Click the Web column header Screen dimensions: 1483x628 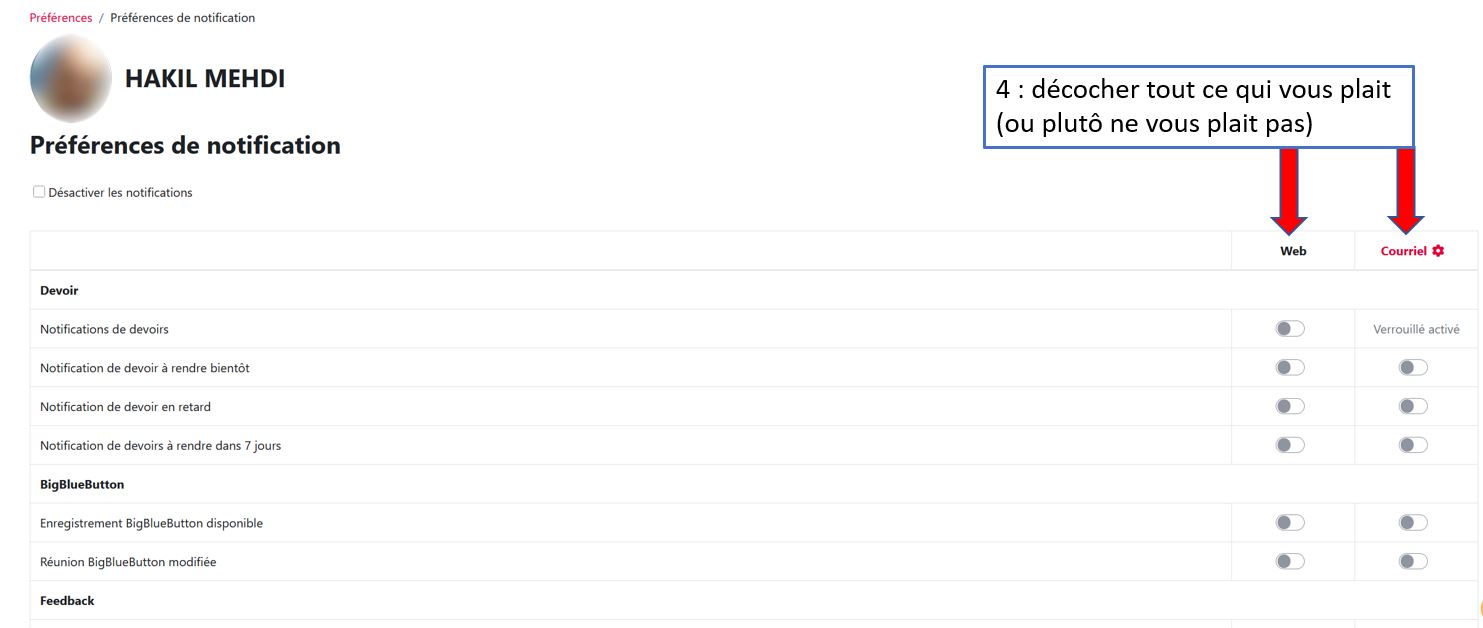pos(1293,251)
